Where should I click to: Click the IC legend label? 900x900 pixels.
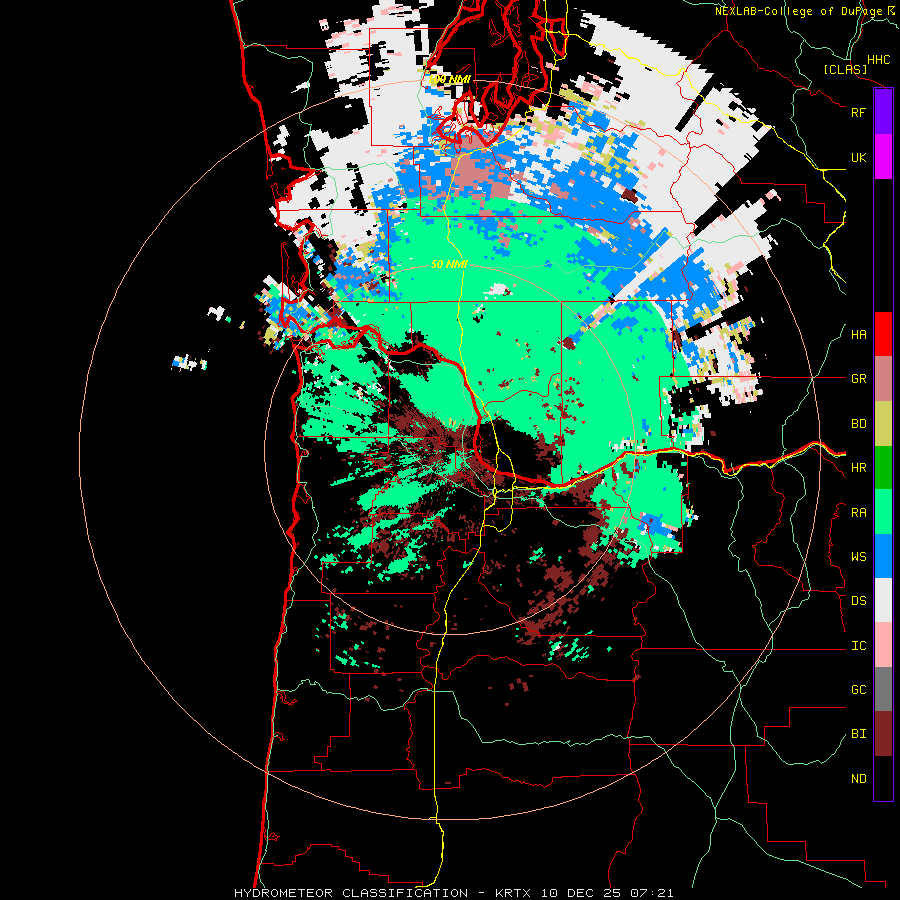click(859, 646)
